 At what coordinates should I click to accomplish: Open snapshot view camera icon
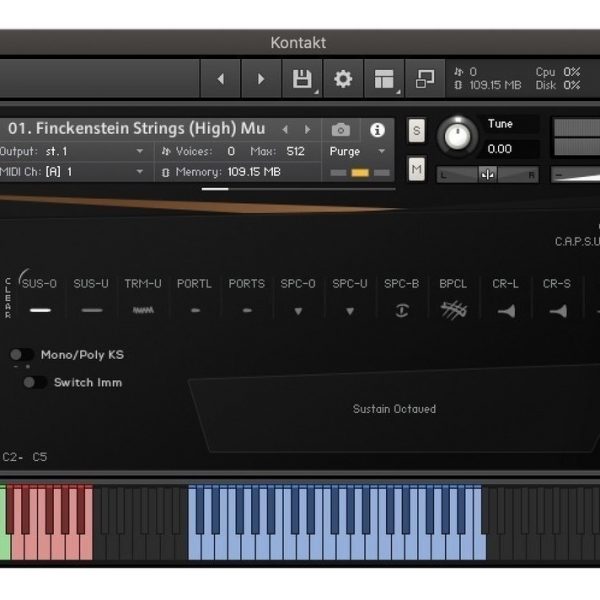click(x=341, y=130)
